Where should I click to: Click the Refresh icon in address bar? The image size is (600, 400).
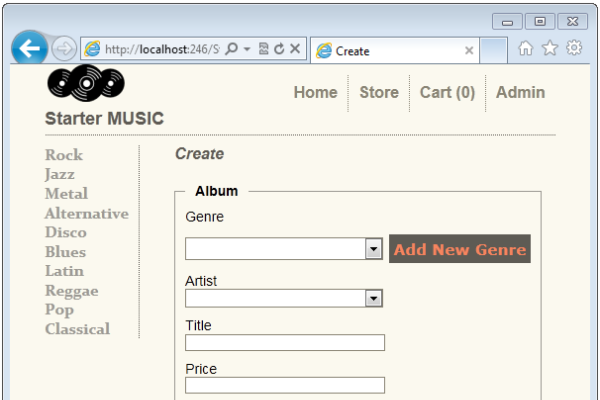point(279,49)
